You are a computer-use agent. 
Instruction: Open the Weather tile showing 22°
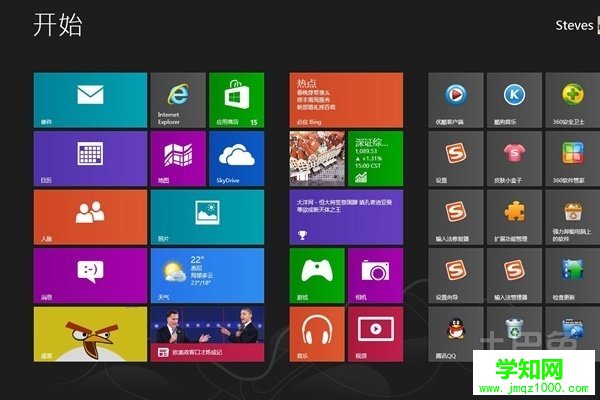pos(207,276)
